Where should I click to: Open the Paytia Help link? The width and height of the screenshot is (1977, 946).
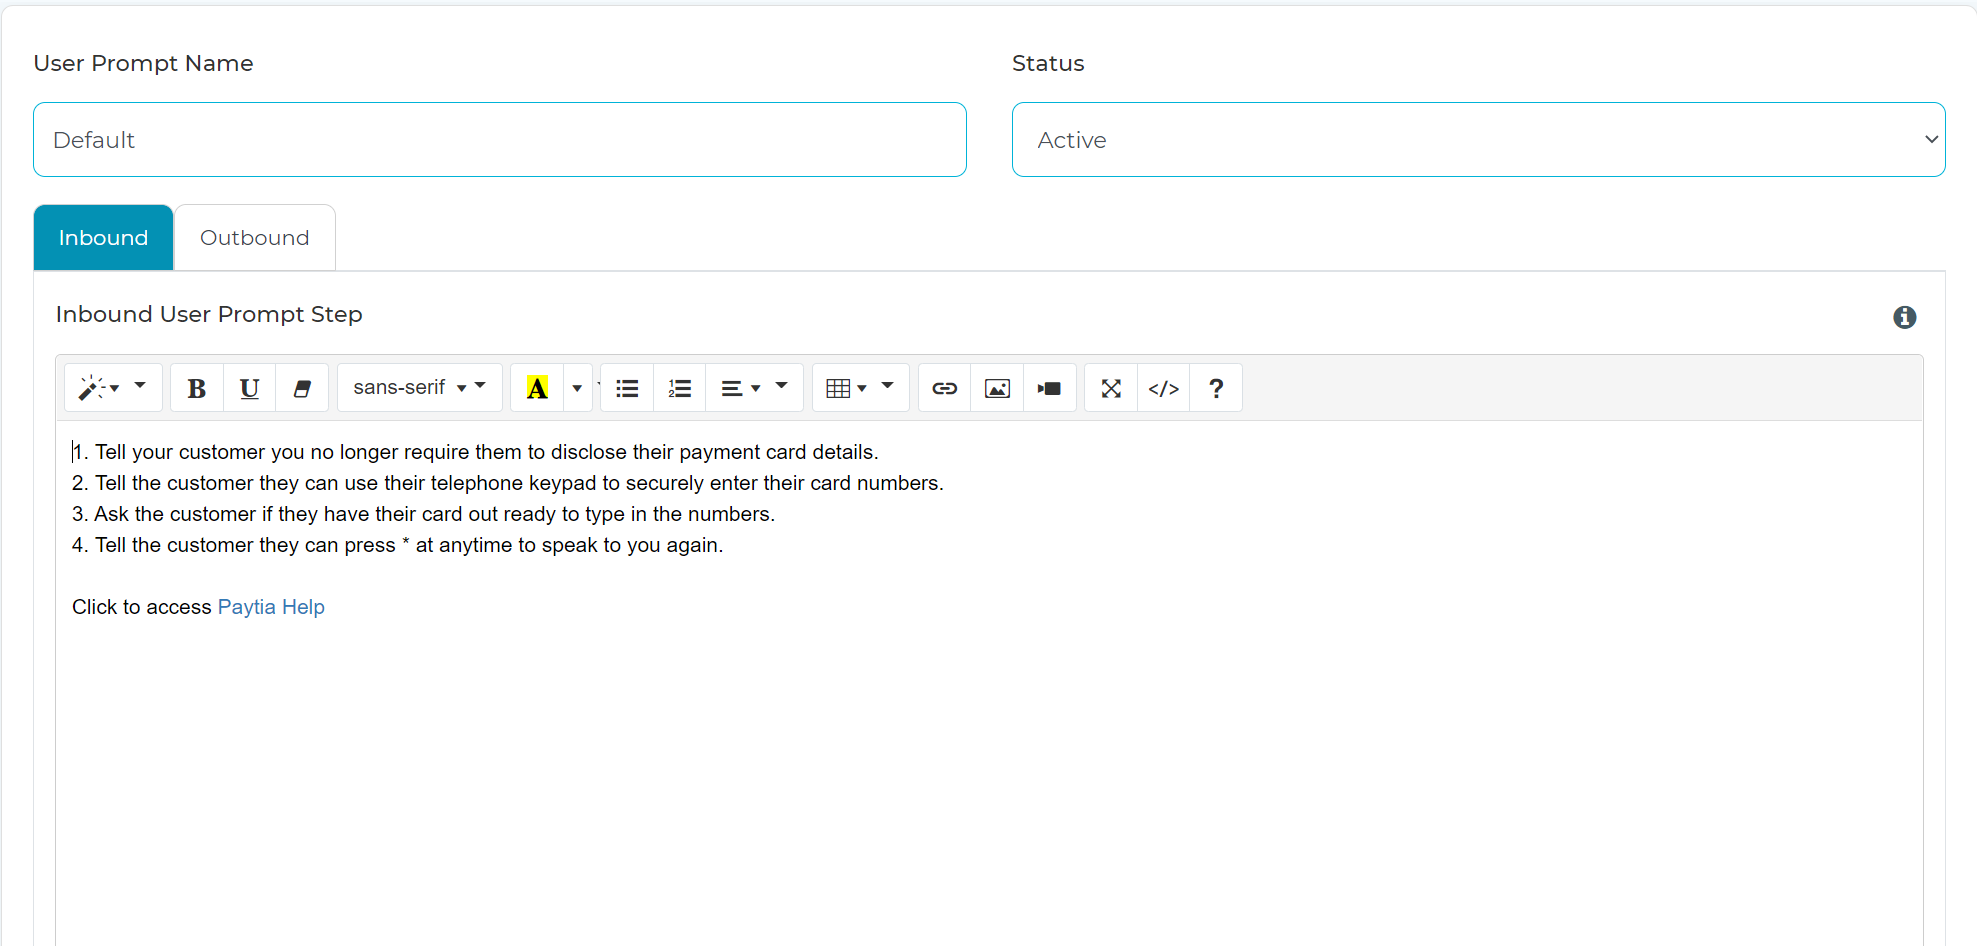click(270, 606)
